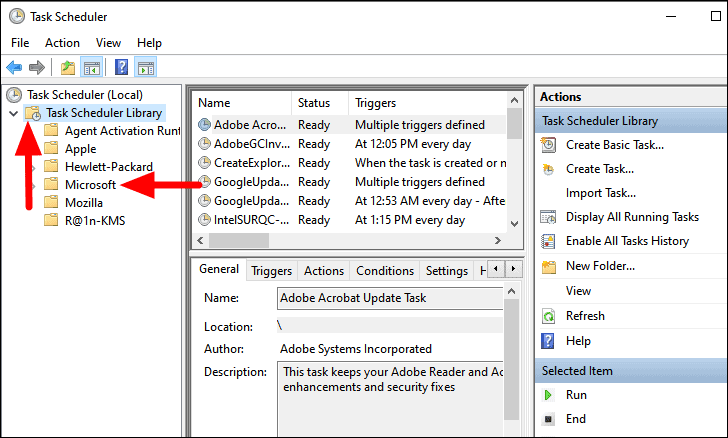Click the Description text box
The width and height of the screenshot is (728, 438).
point(390,399)
